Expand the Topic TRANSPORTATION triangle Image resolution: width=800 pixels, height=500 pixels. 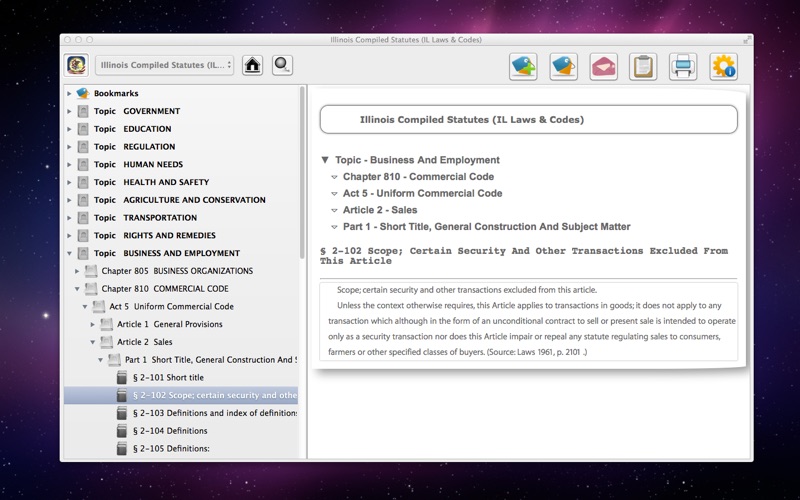pos(69,218)
